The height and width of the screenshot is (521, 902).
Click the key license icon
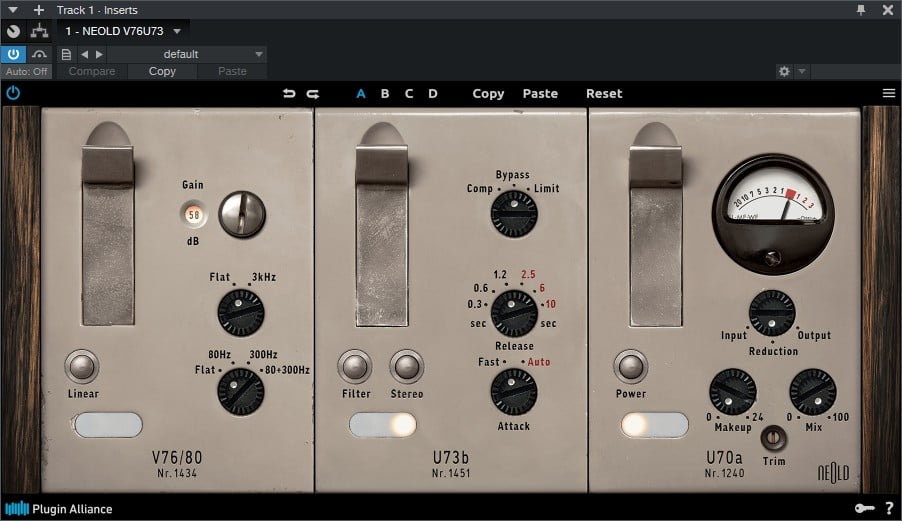(864, 508)
